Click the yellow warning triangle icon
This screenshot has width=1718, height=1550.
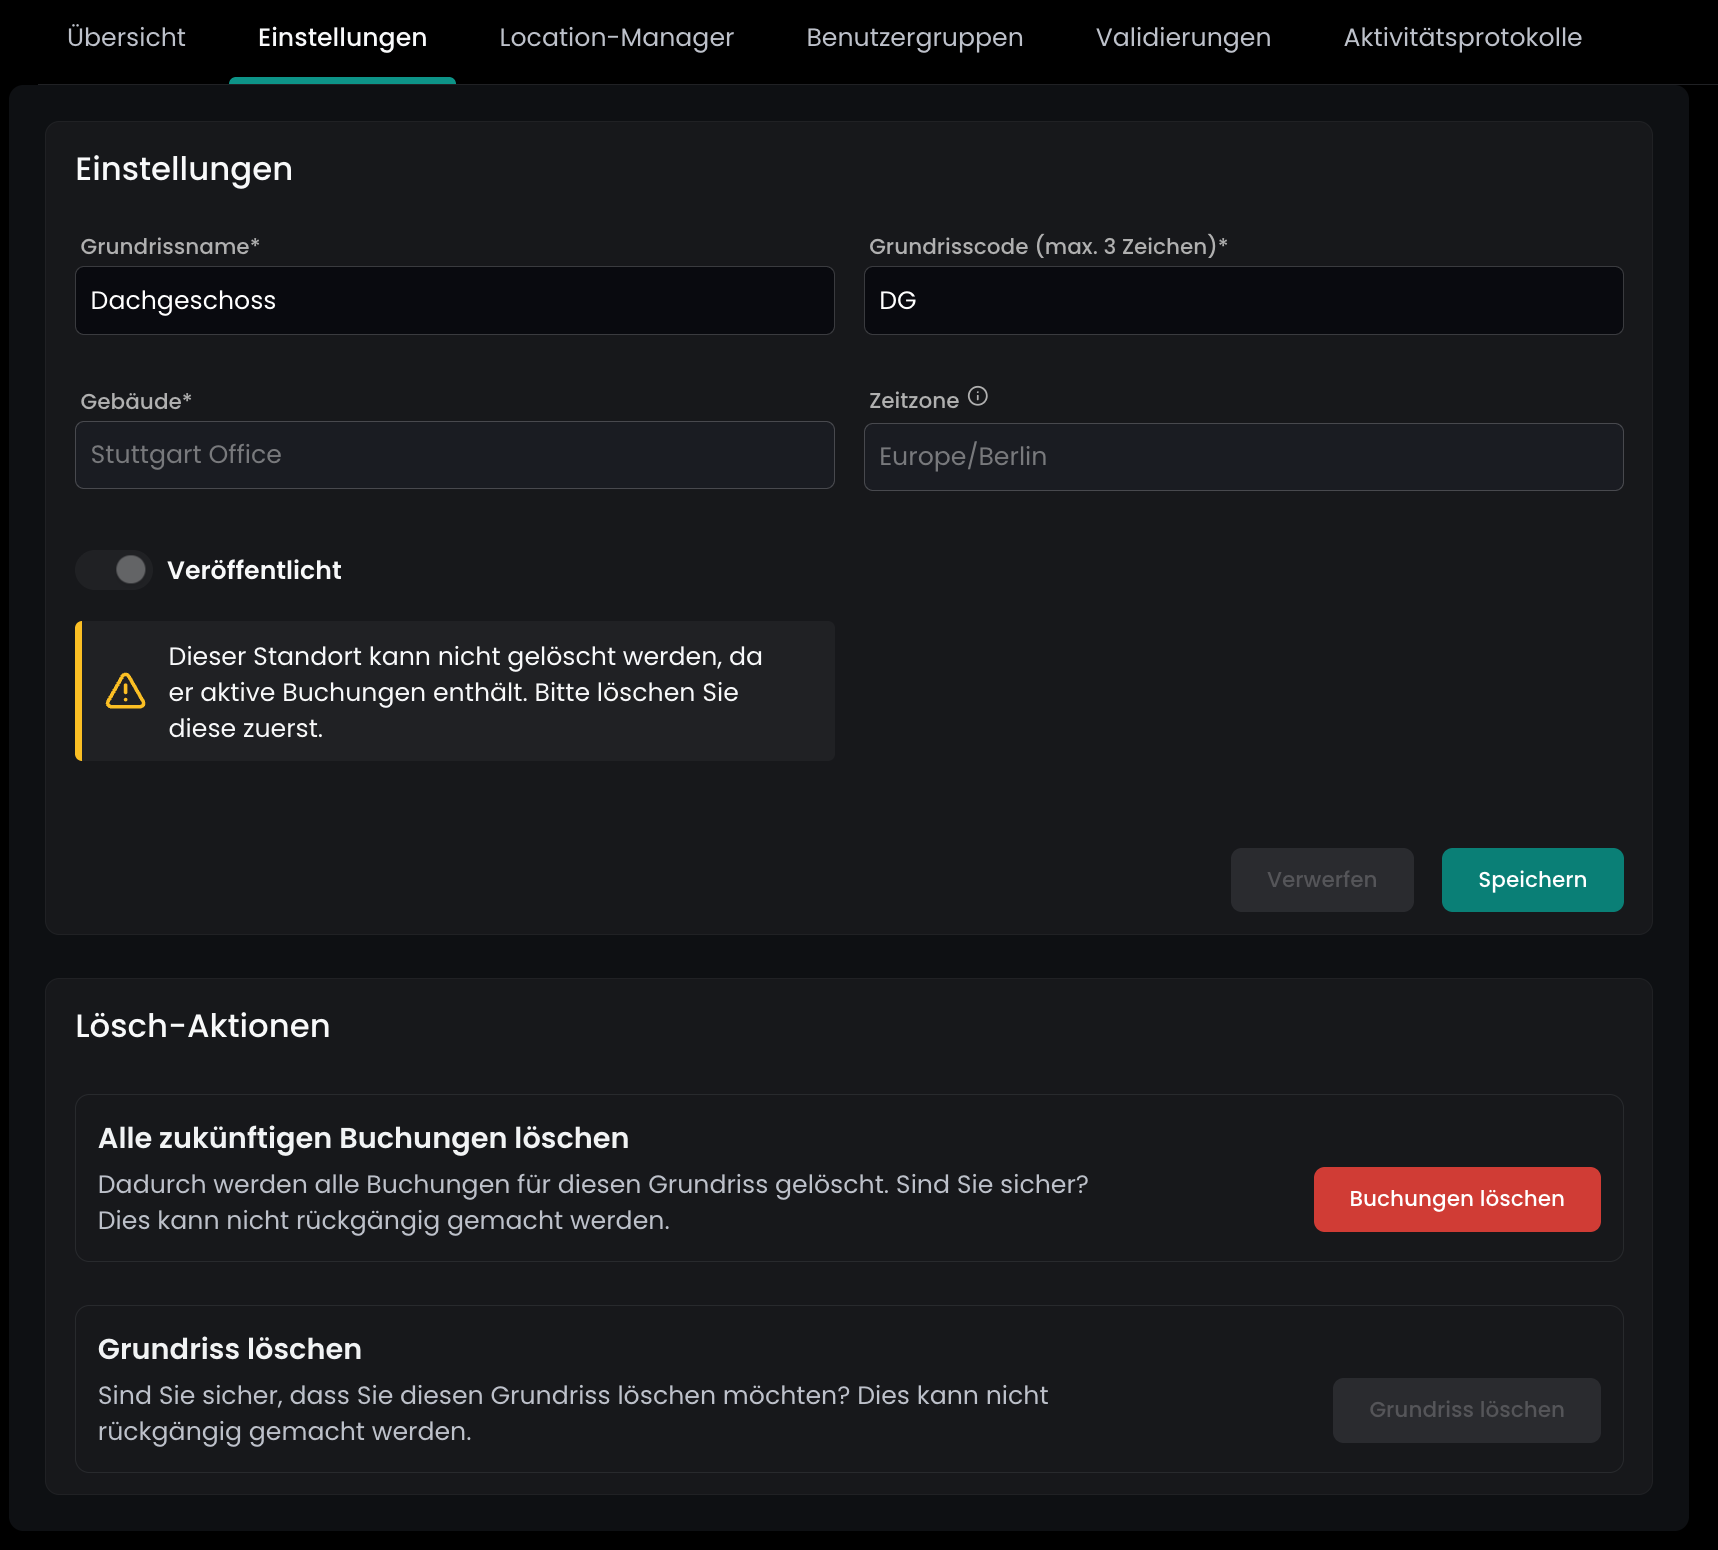click(x=126, y=691)
